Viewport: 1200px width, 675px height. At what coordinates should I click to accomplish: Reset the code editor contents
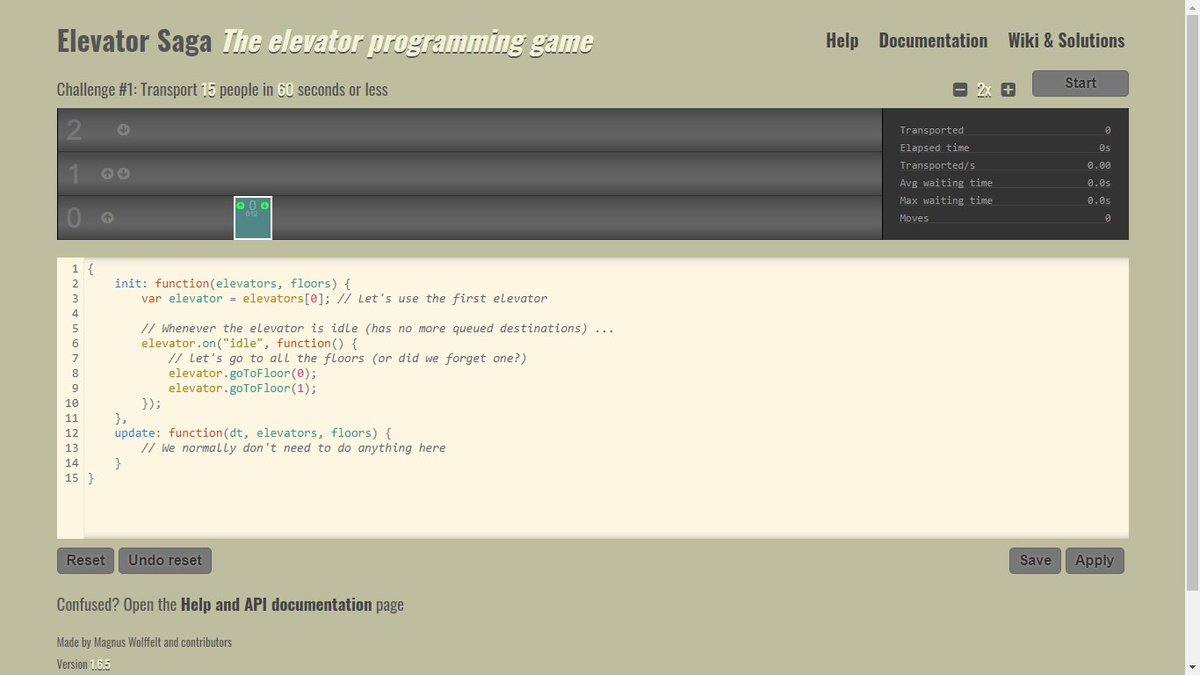click(85, 560)
